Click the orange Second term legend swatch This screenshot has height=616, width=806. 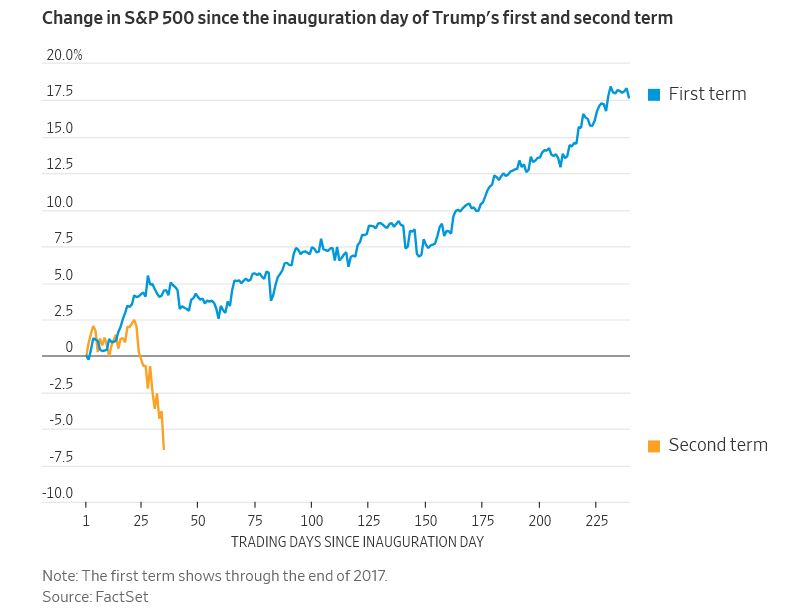click(x=654, y=445)
